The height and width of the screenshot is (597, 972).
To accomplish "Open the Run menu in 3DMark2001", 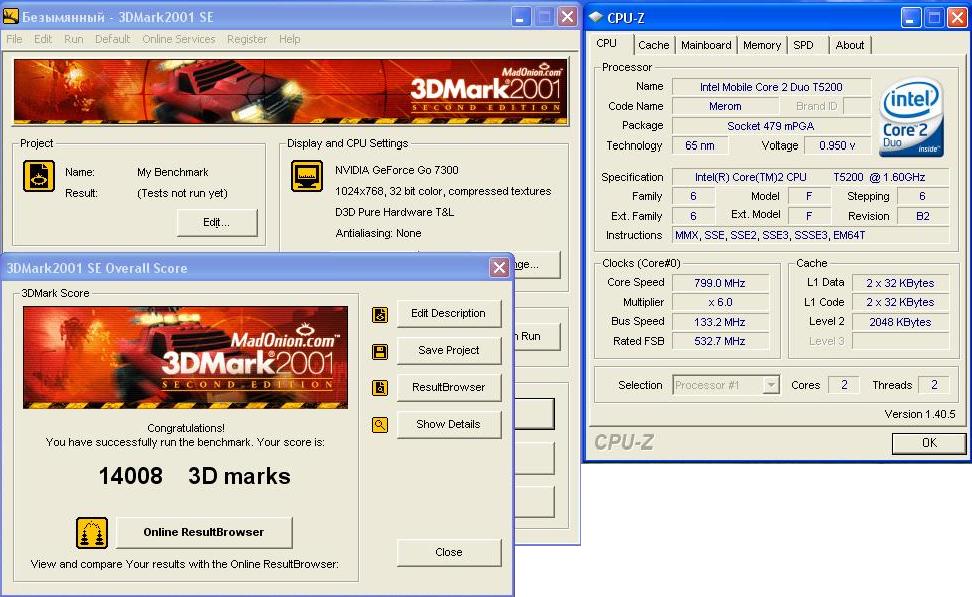I will [74, 39].
